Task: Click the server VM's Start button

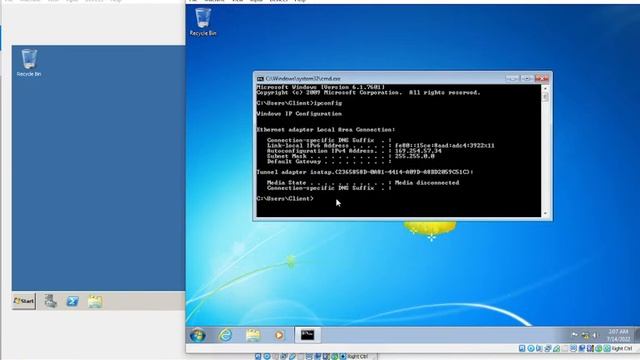Action: pos(24,301)
